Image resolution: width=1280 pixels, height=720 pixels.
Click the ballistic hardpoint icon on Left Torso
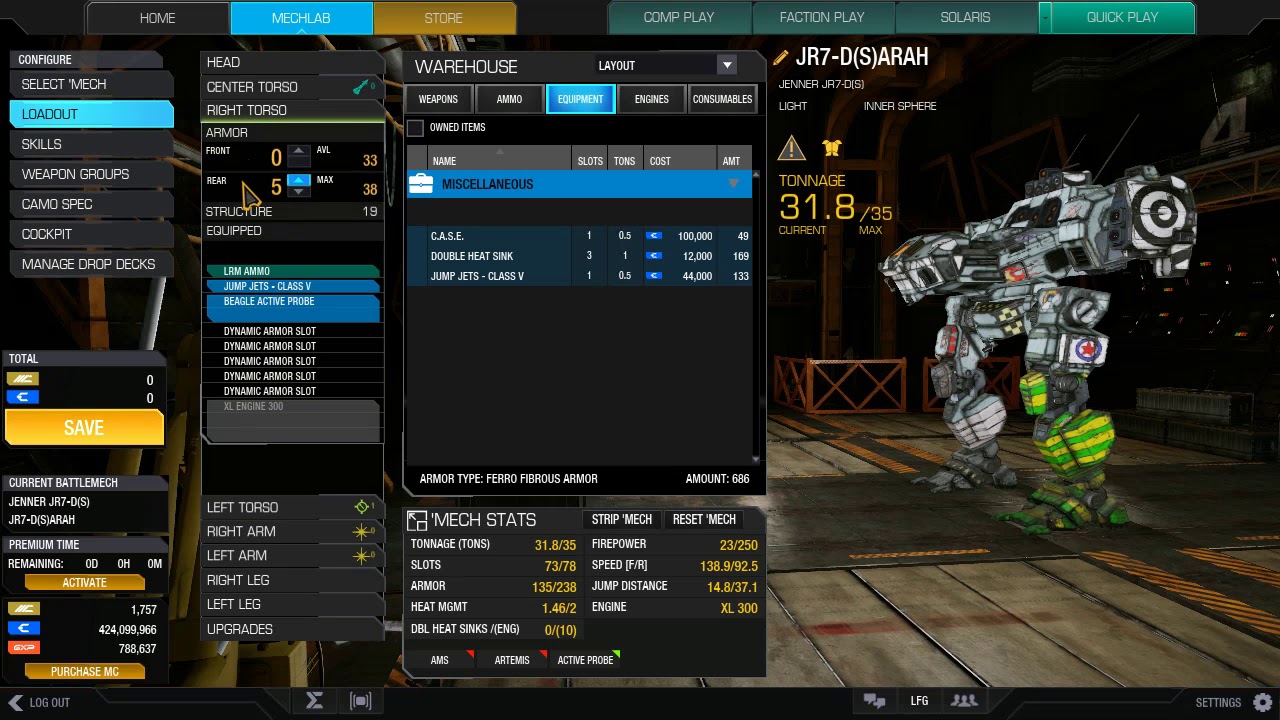(362, 507)
